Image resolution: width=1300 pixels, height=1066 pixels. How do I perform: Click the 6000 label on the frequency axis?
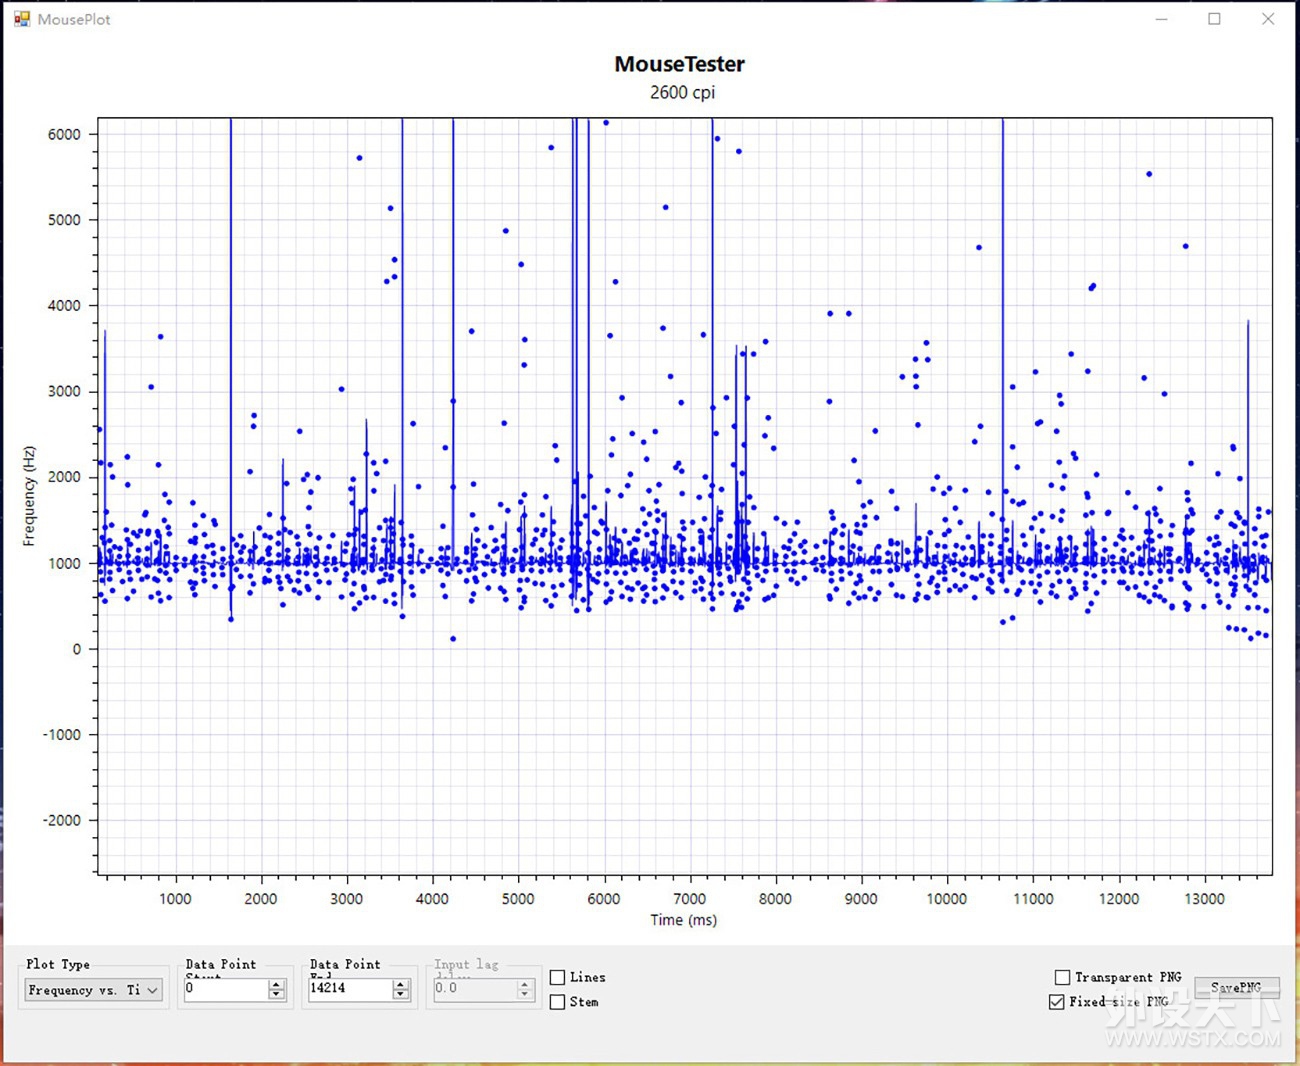click(x=64, y=134)
